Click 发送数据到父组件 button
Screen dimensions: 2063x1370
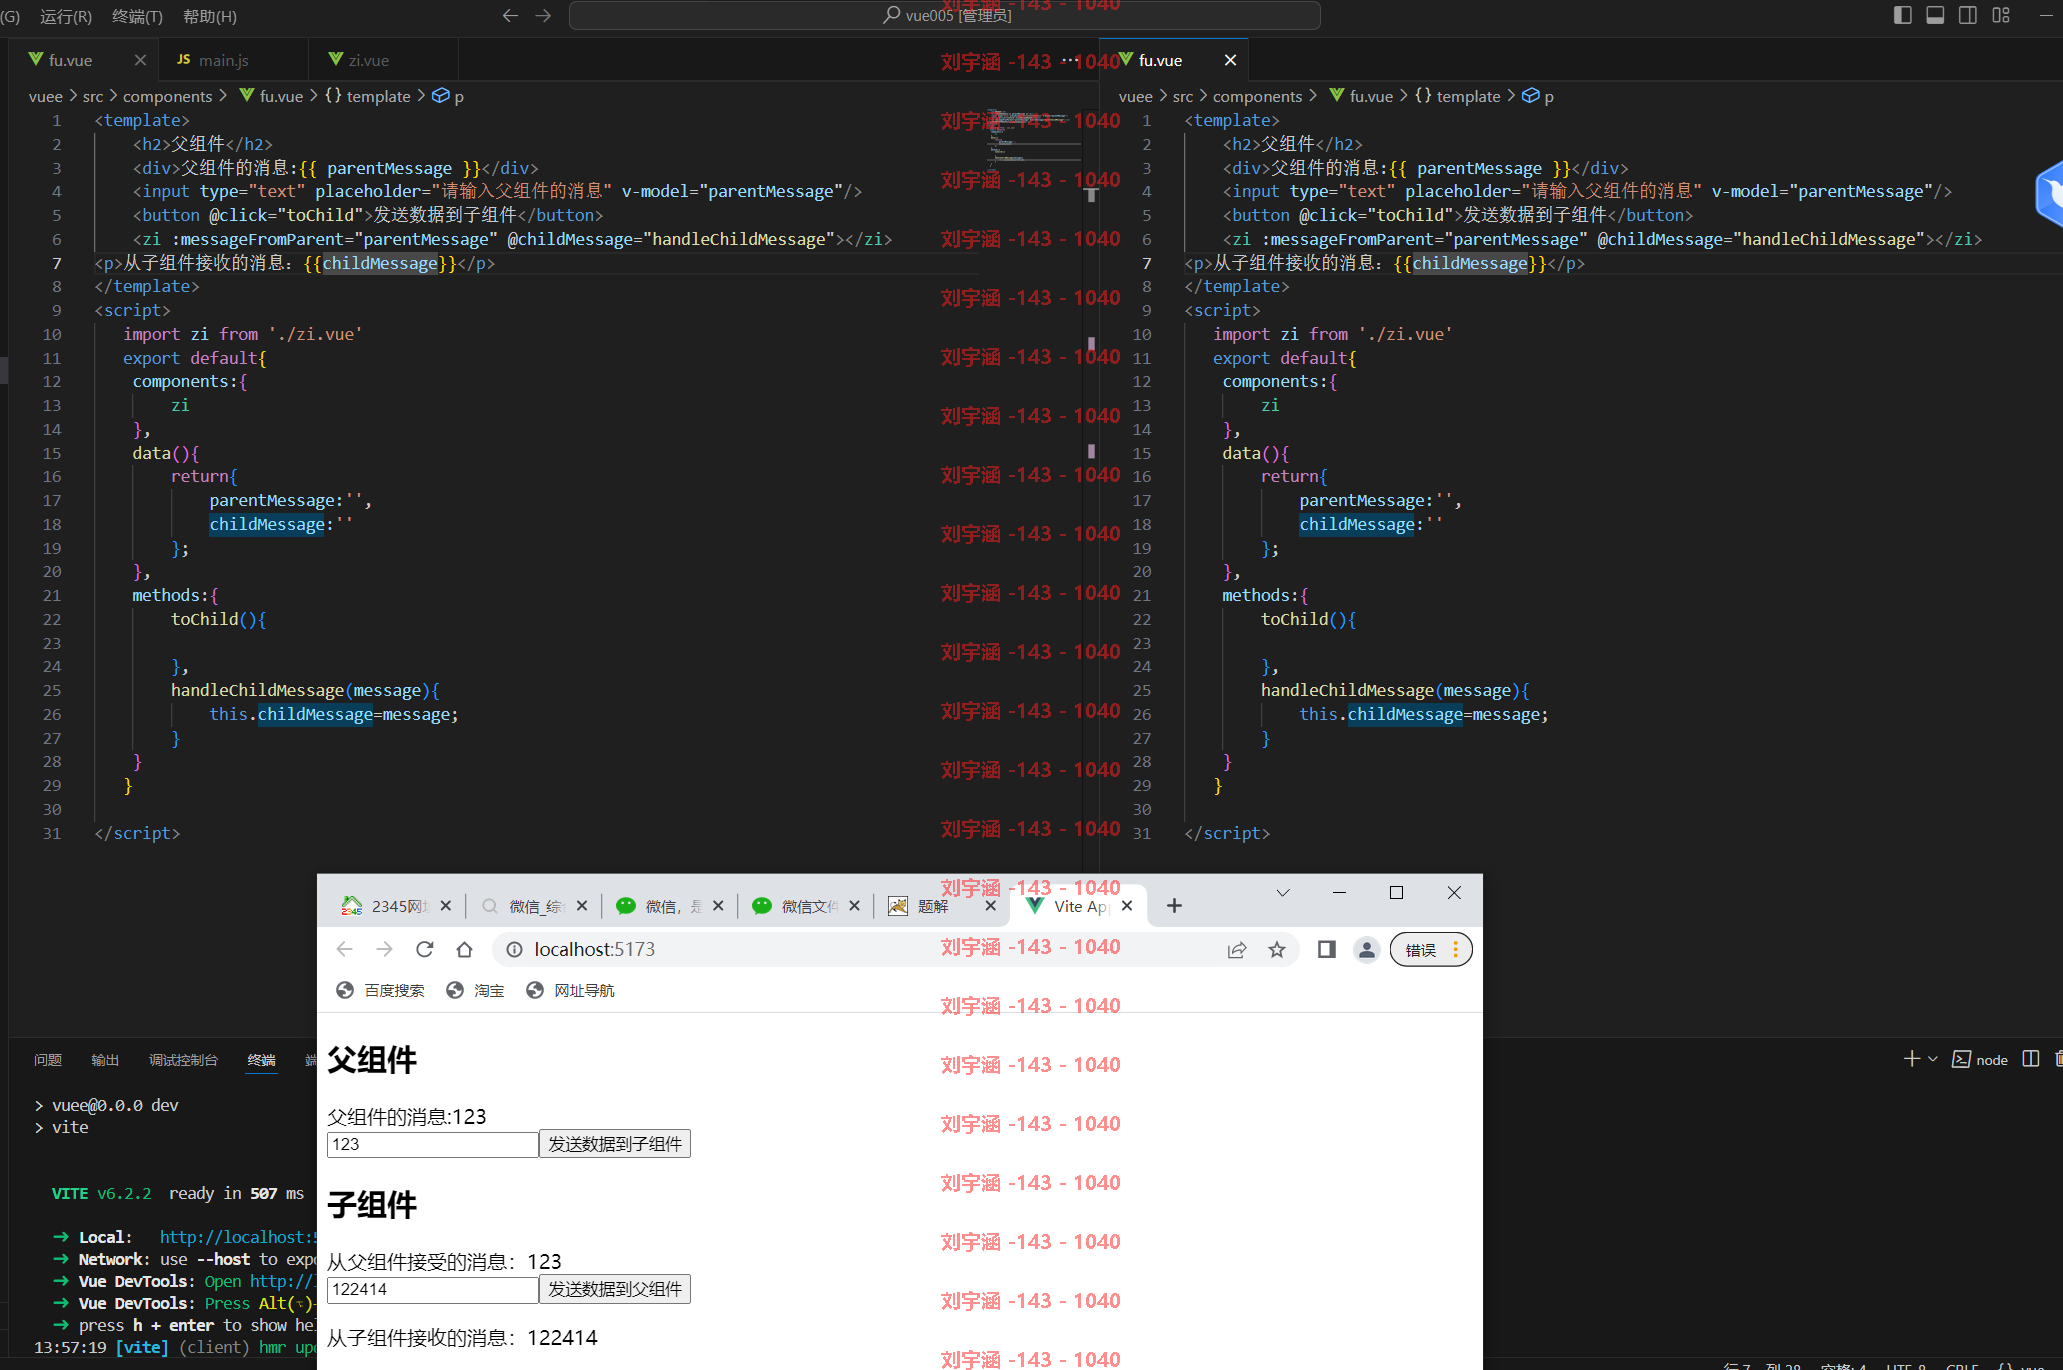(615, 1289)
